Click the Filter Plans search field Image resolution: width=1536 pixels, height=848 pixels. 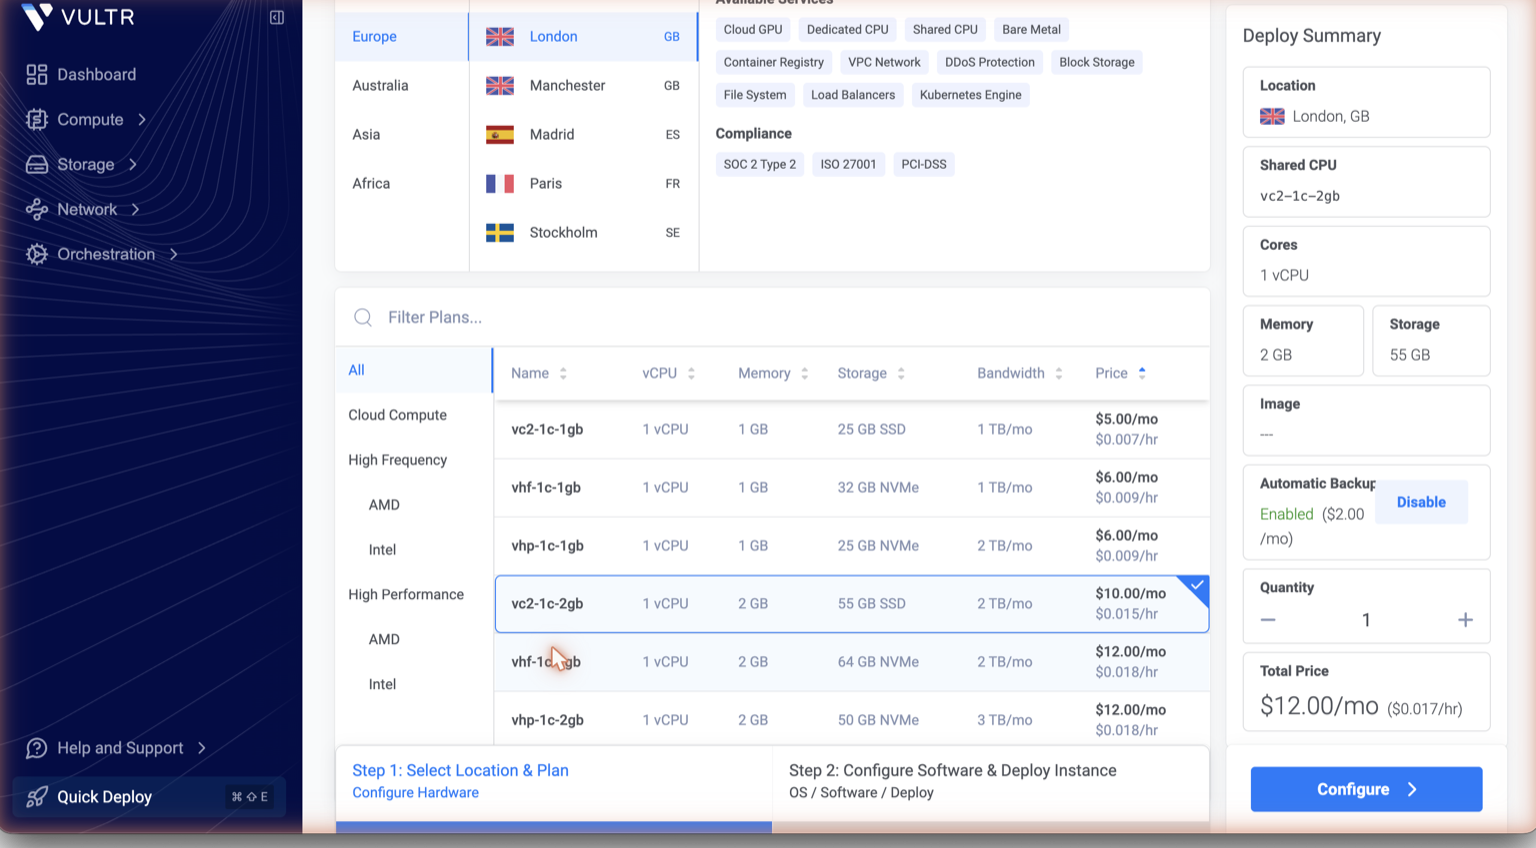(x=772, y=317)
